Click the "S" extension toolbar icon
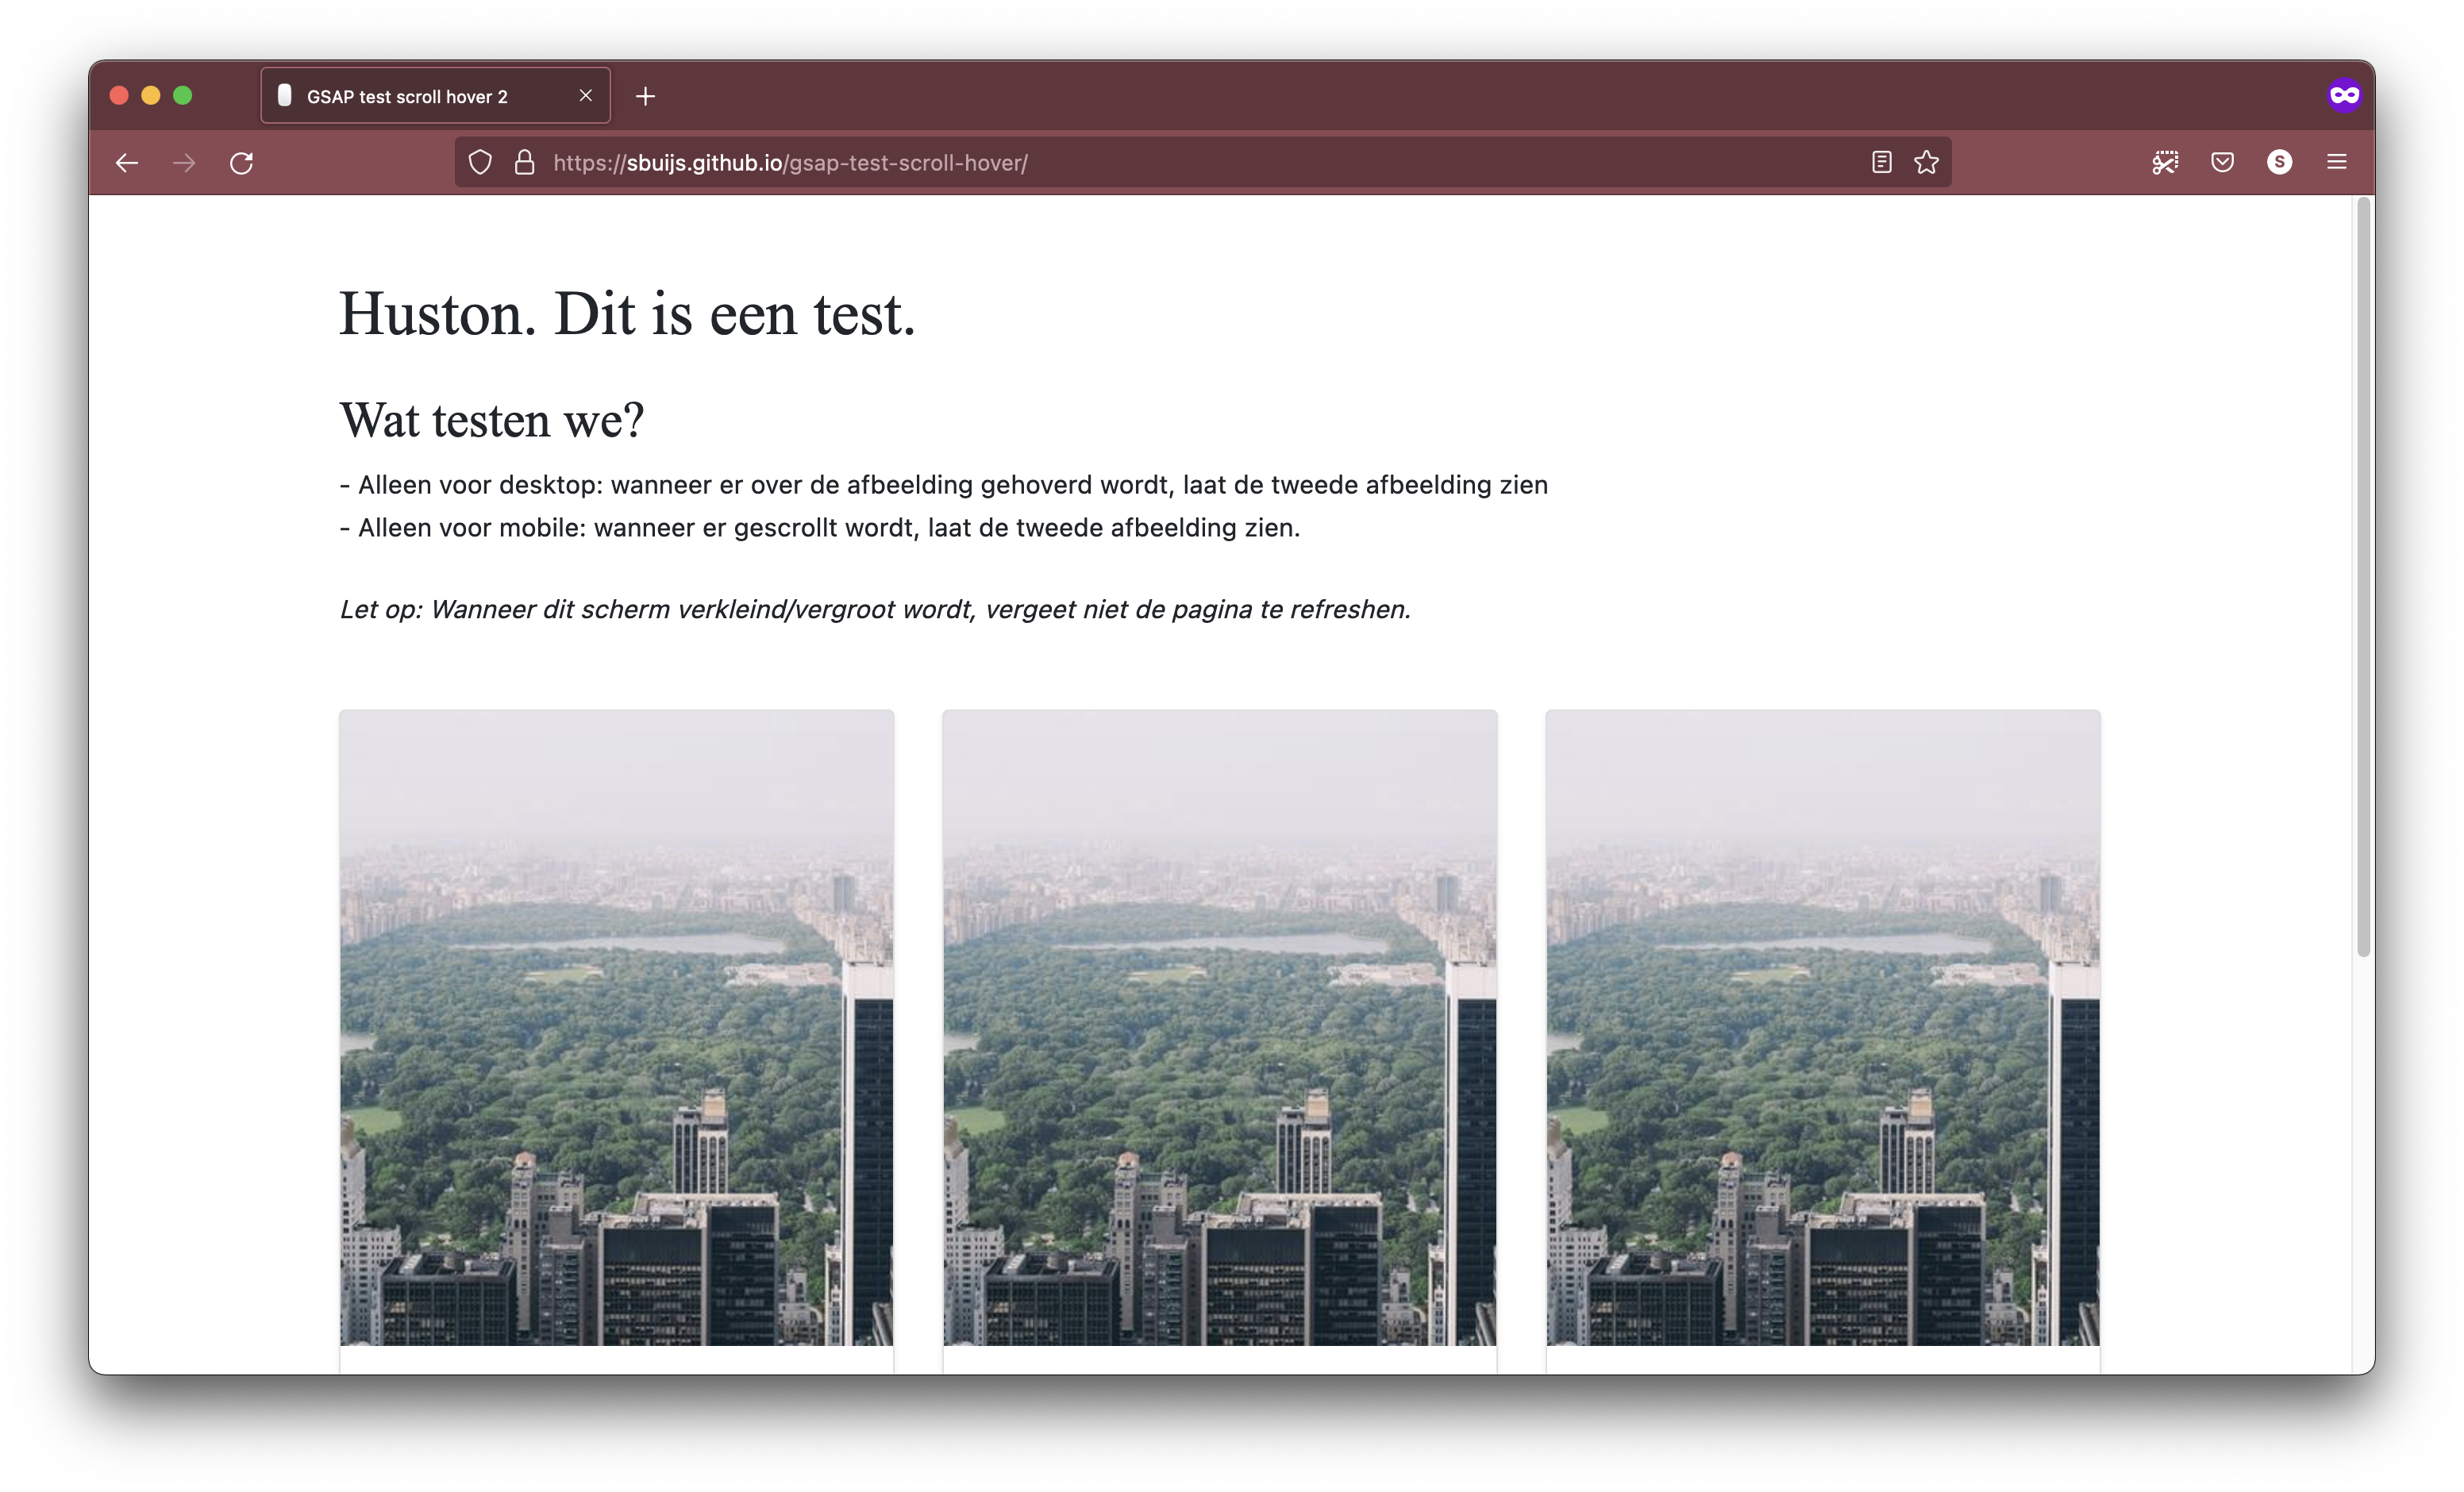The height and width of the screenshot is (1492, 2464). 2279,161
